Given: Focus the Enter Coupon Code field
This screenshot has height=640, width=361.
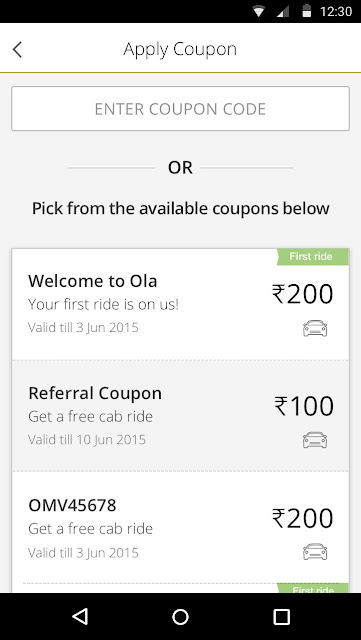Looking at the screenshot, I should [180, 109].
